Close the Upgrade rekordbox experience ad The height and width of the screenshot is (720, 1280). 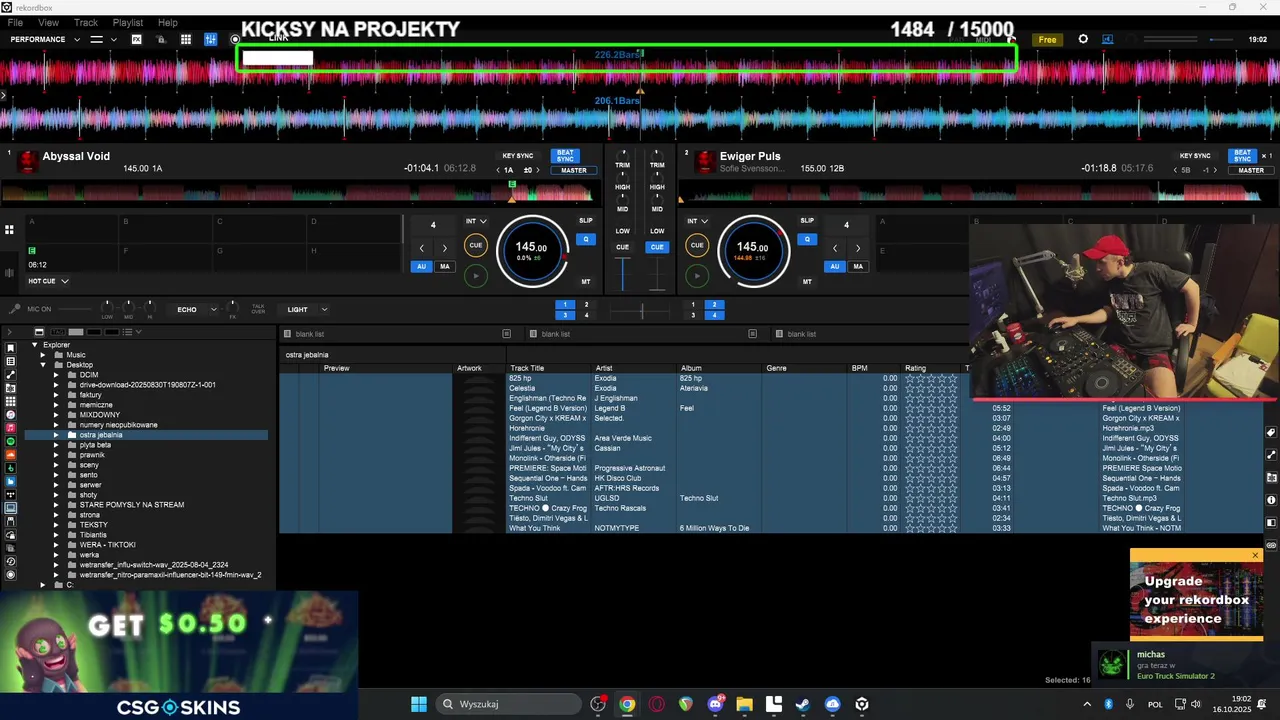click(x=1255, y=555)
